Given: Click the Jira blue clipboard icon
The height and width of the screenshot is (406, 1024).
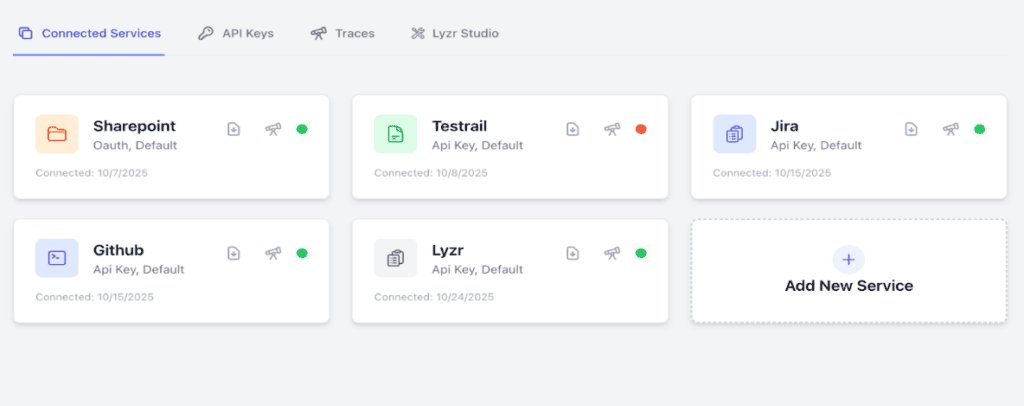Looking at the screenshot, I should click(735, 134).
